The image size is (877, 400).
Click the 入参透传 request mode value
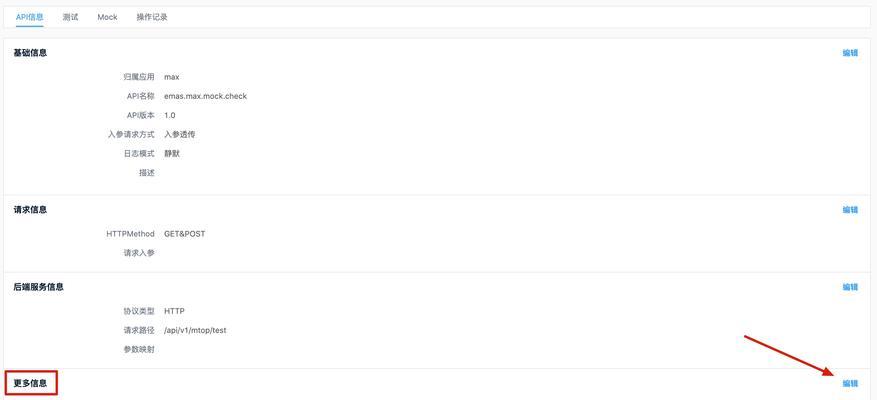180,134
